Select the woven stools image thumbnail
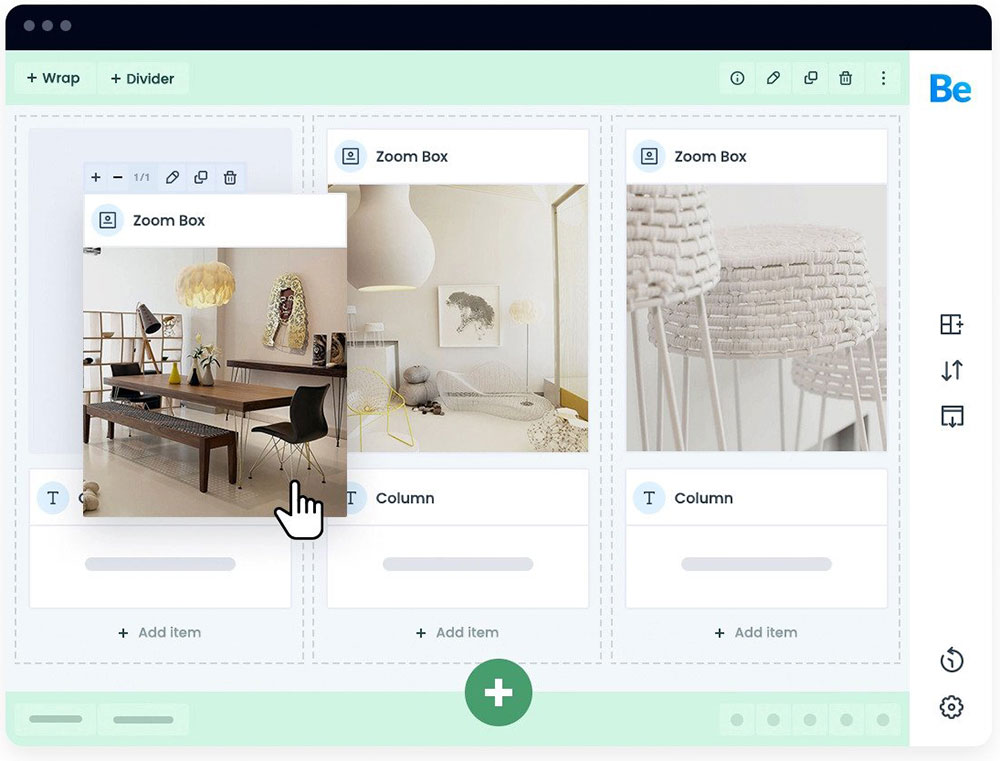 coord(756,318)
